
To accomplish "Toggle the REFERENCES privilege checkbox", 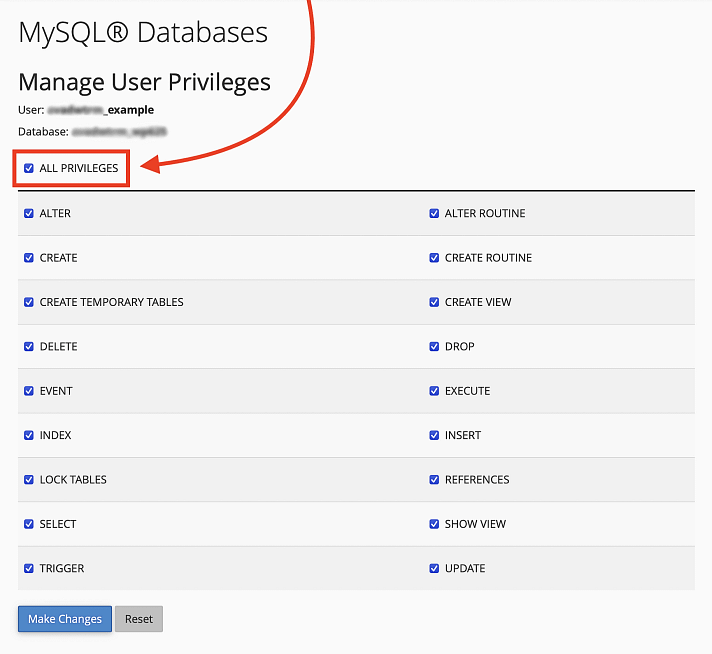I will (x=434, y=480).
